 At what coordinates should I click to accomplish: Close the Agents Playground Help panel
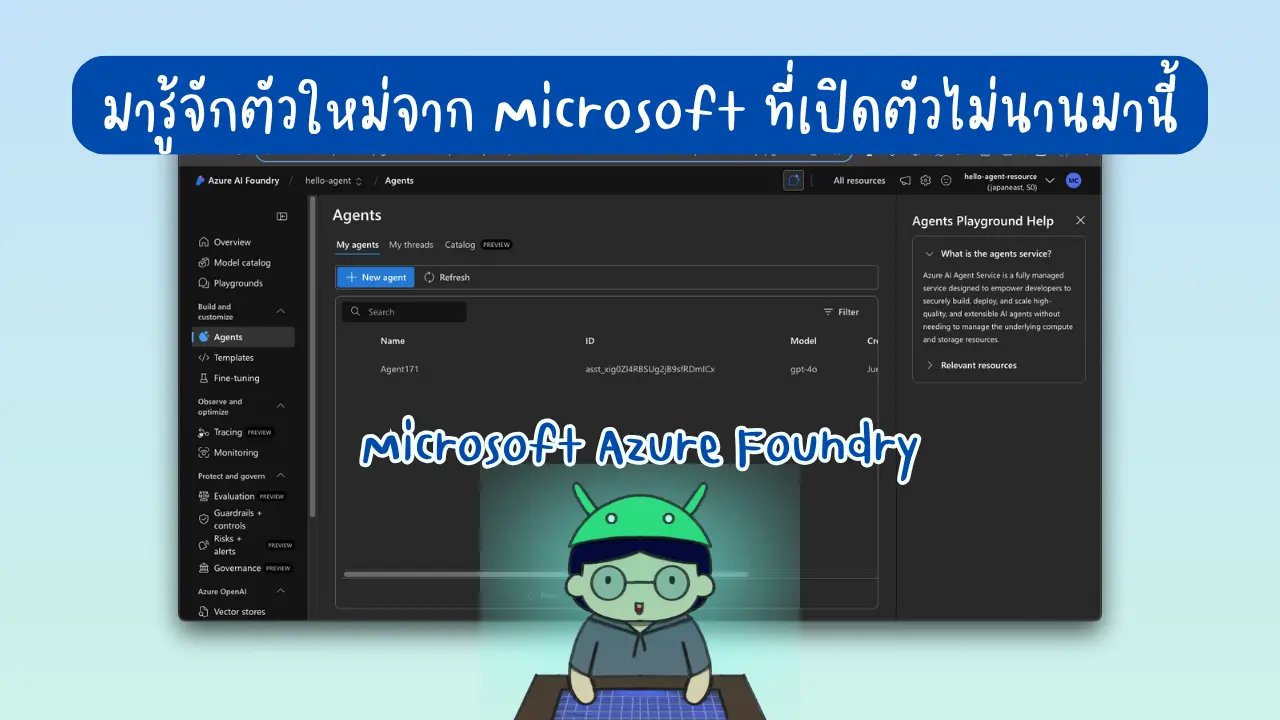point(1080,220)
